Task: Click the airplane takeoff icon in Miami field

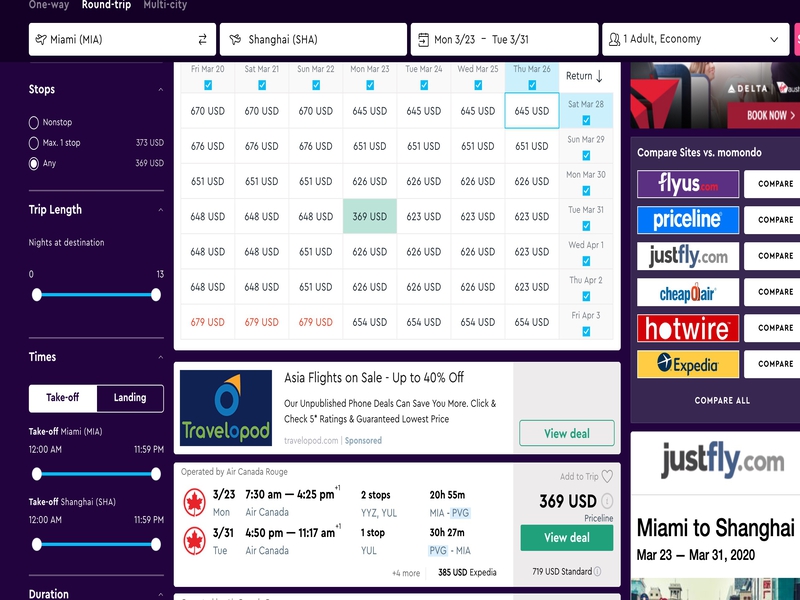Action: pos(41,39)
